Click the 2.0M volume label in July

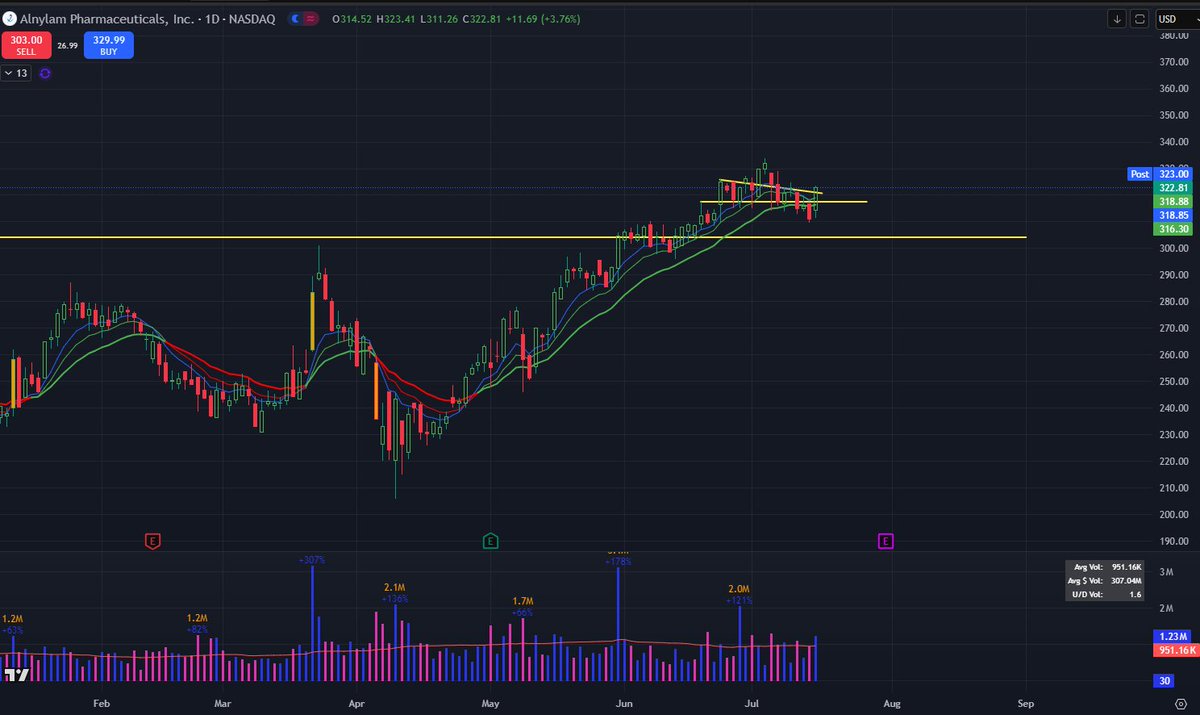click(739, 589)
